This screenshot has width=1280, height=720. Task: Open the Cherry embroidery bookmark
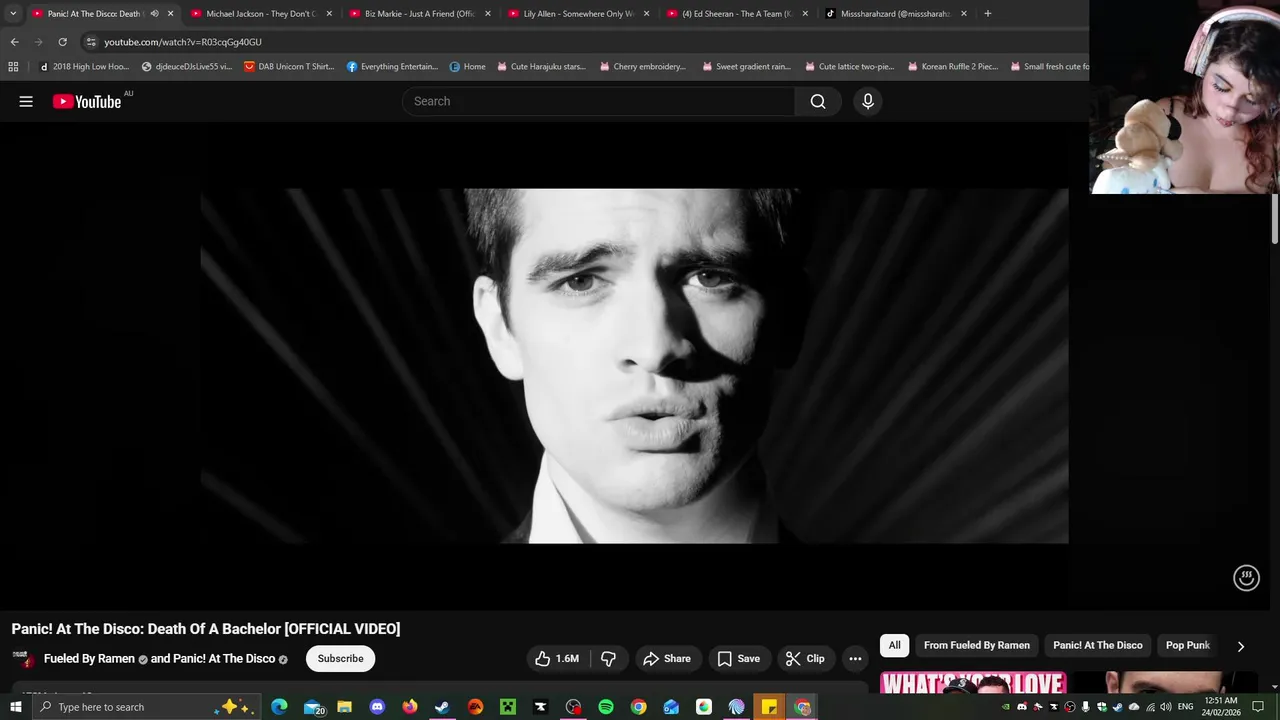(642, 67)
